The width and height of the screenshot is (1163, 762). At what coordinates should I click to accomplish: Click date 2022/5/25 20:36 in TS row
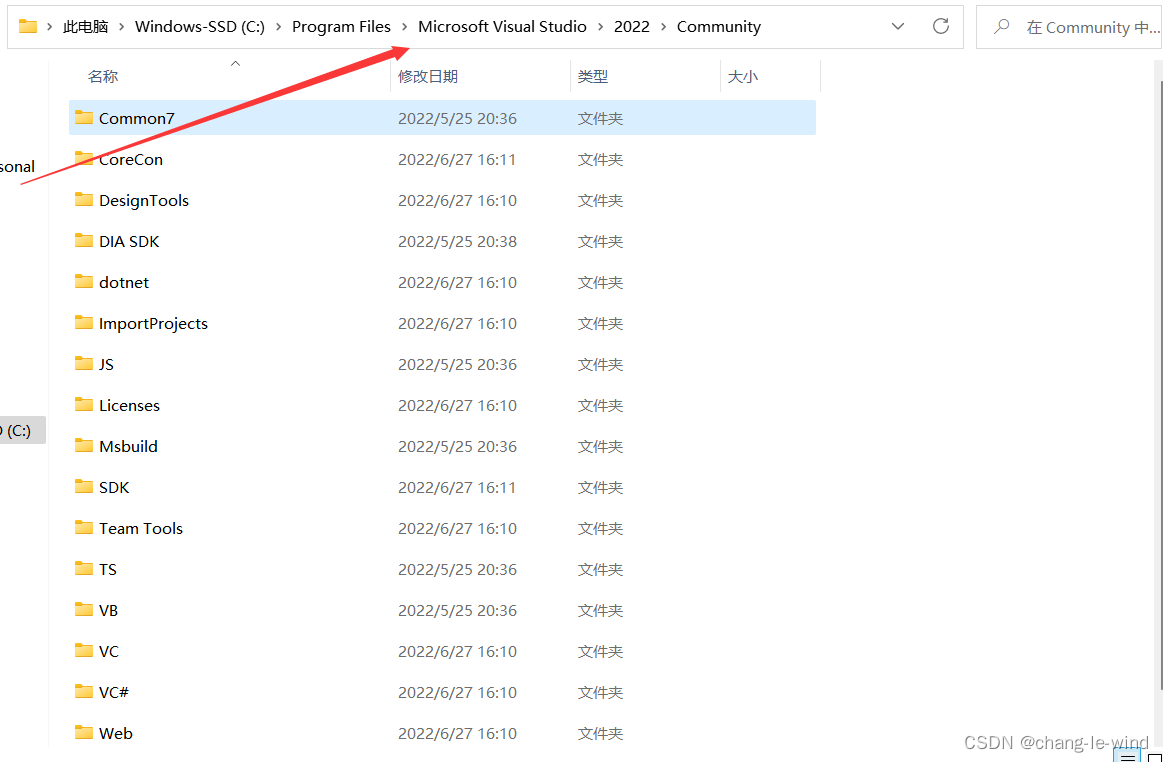coord(457,569)
